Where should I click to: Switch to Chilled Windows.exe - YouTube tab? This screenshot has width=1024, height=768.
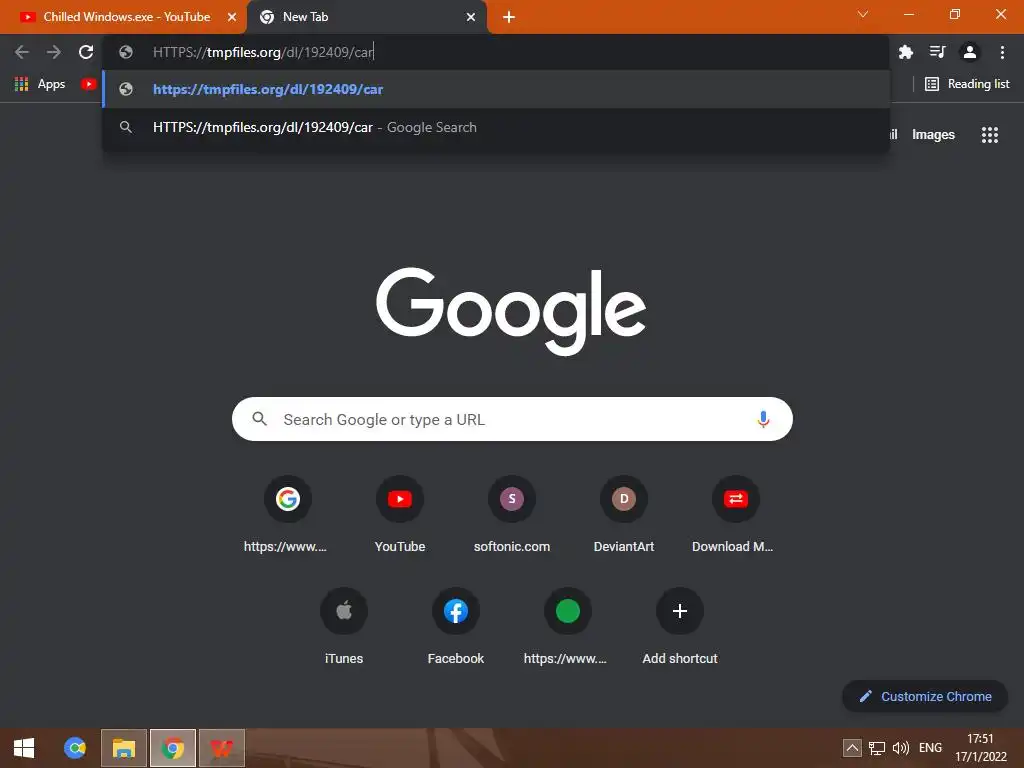pos(123,17)
